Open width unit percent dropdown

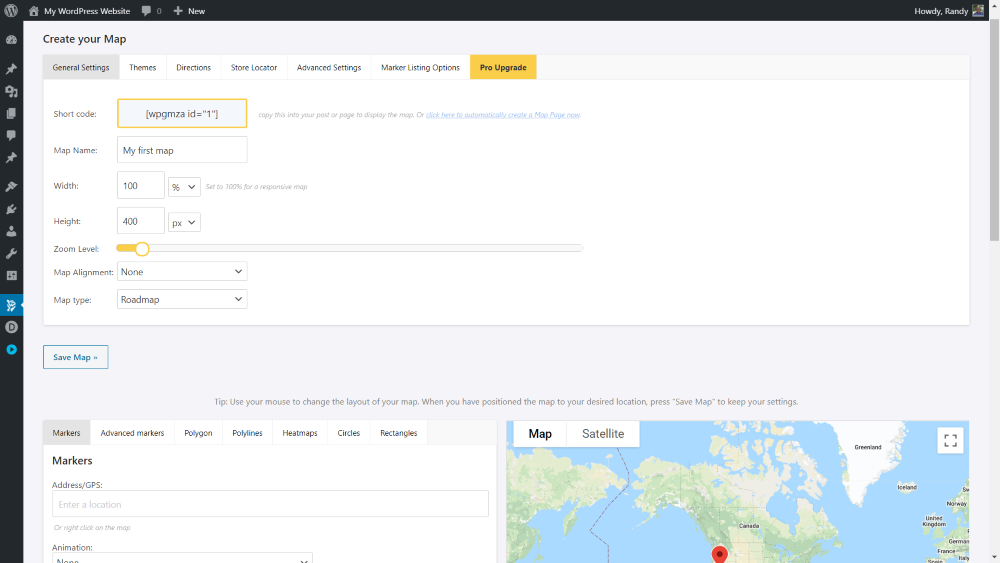(x=184, y=187)
